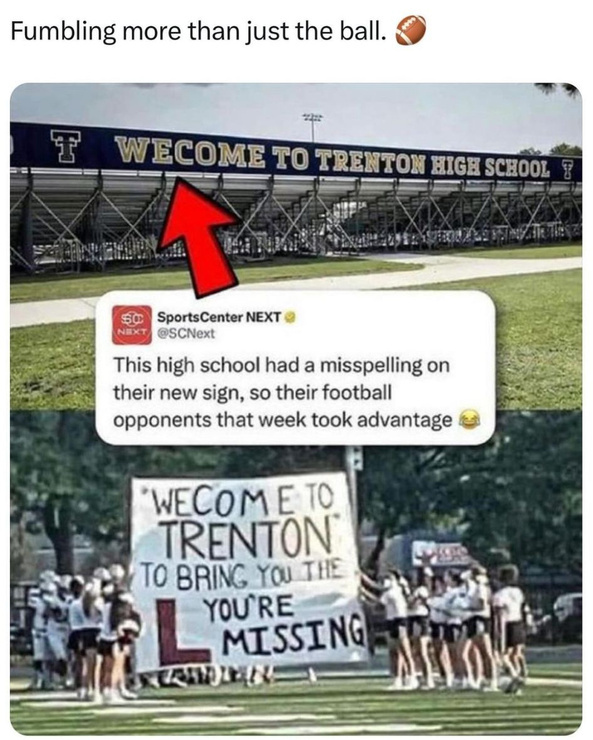This screenshot has height=740, width=593.
Task: Click the SportsCenter NEXT red logo avatar
Action: point(132,325)
